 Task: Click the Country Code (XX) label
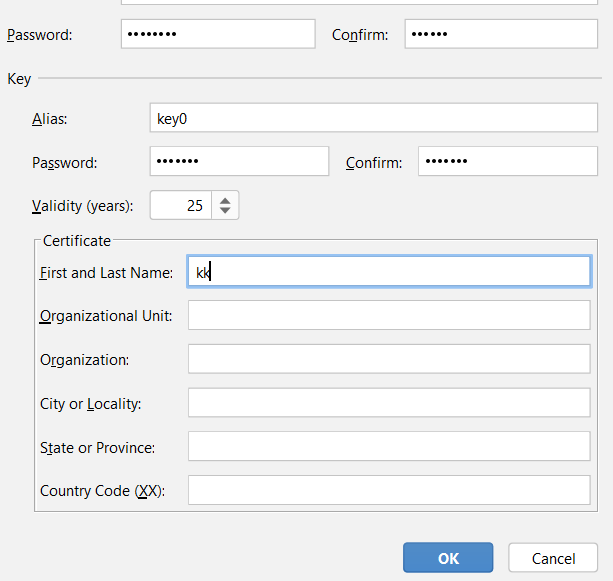pyautogui.click(x=102, y=491)
